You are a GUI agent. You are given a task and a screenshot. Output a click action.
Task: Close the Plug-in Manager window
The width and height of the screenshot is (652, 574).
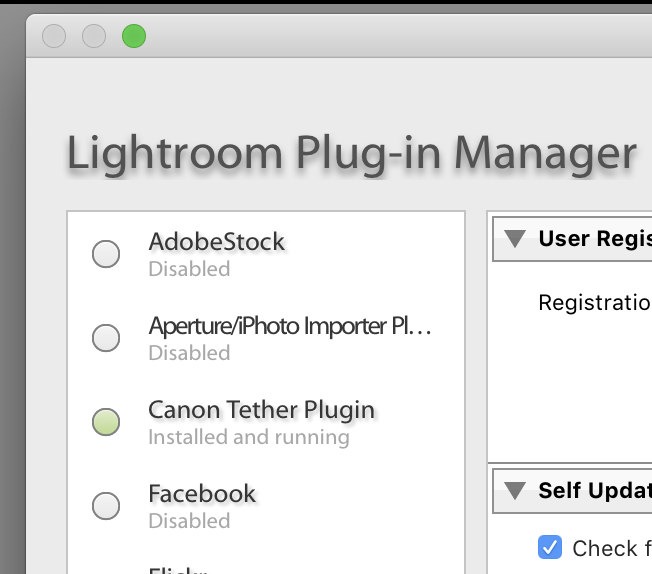pos(54,37)
